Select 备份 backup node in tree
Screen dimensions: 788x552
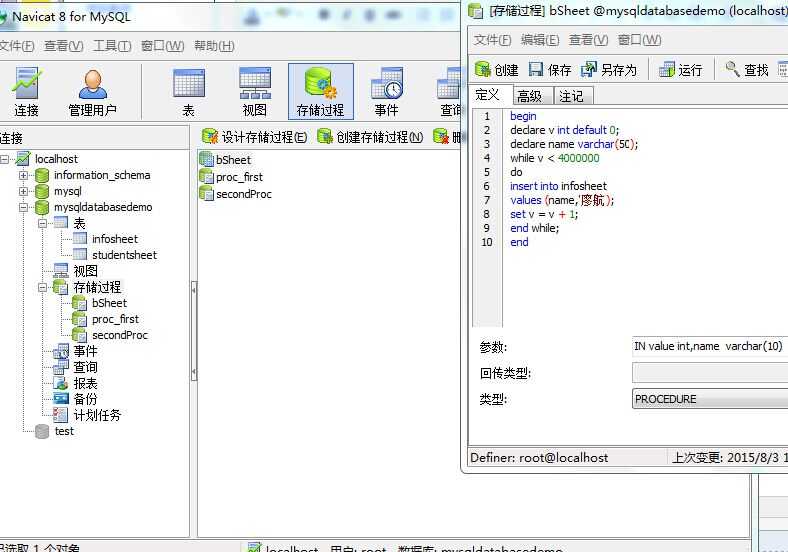click(85, 399)
